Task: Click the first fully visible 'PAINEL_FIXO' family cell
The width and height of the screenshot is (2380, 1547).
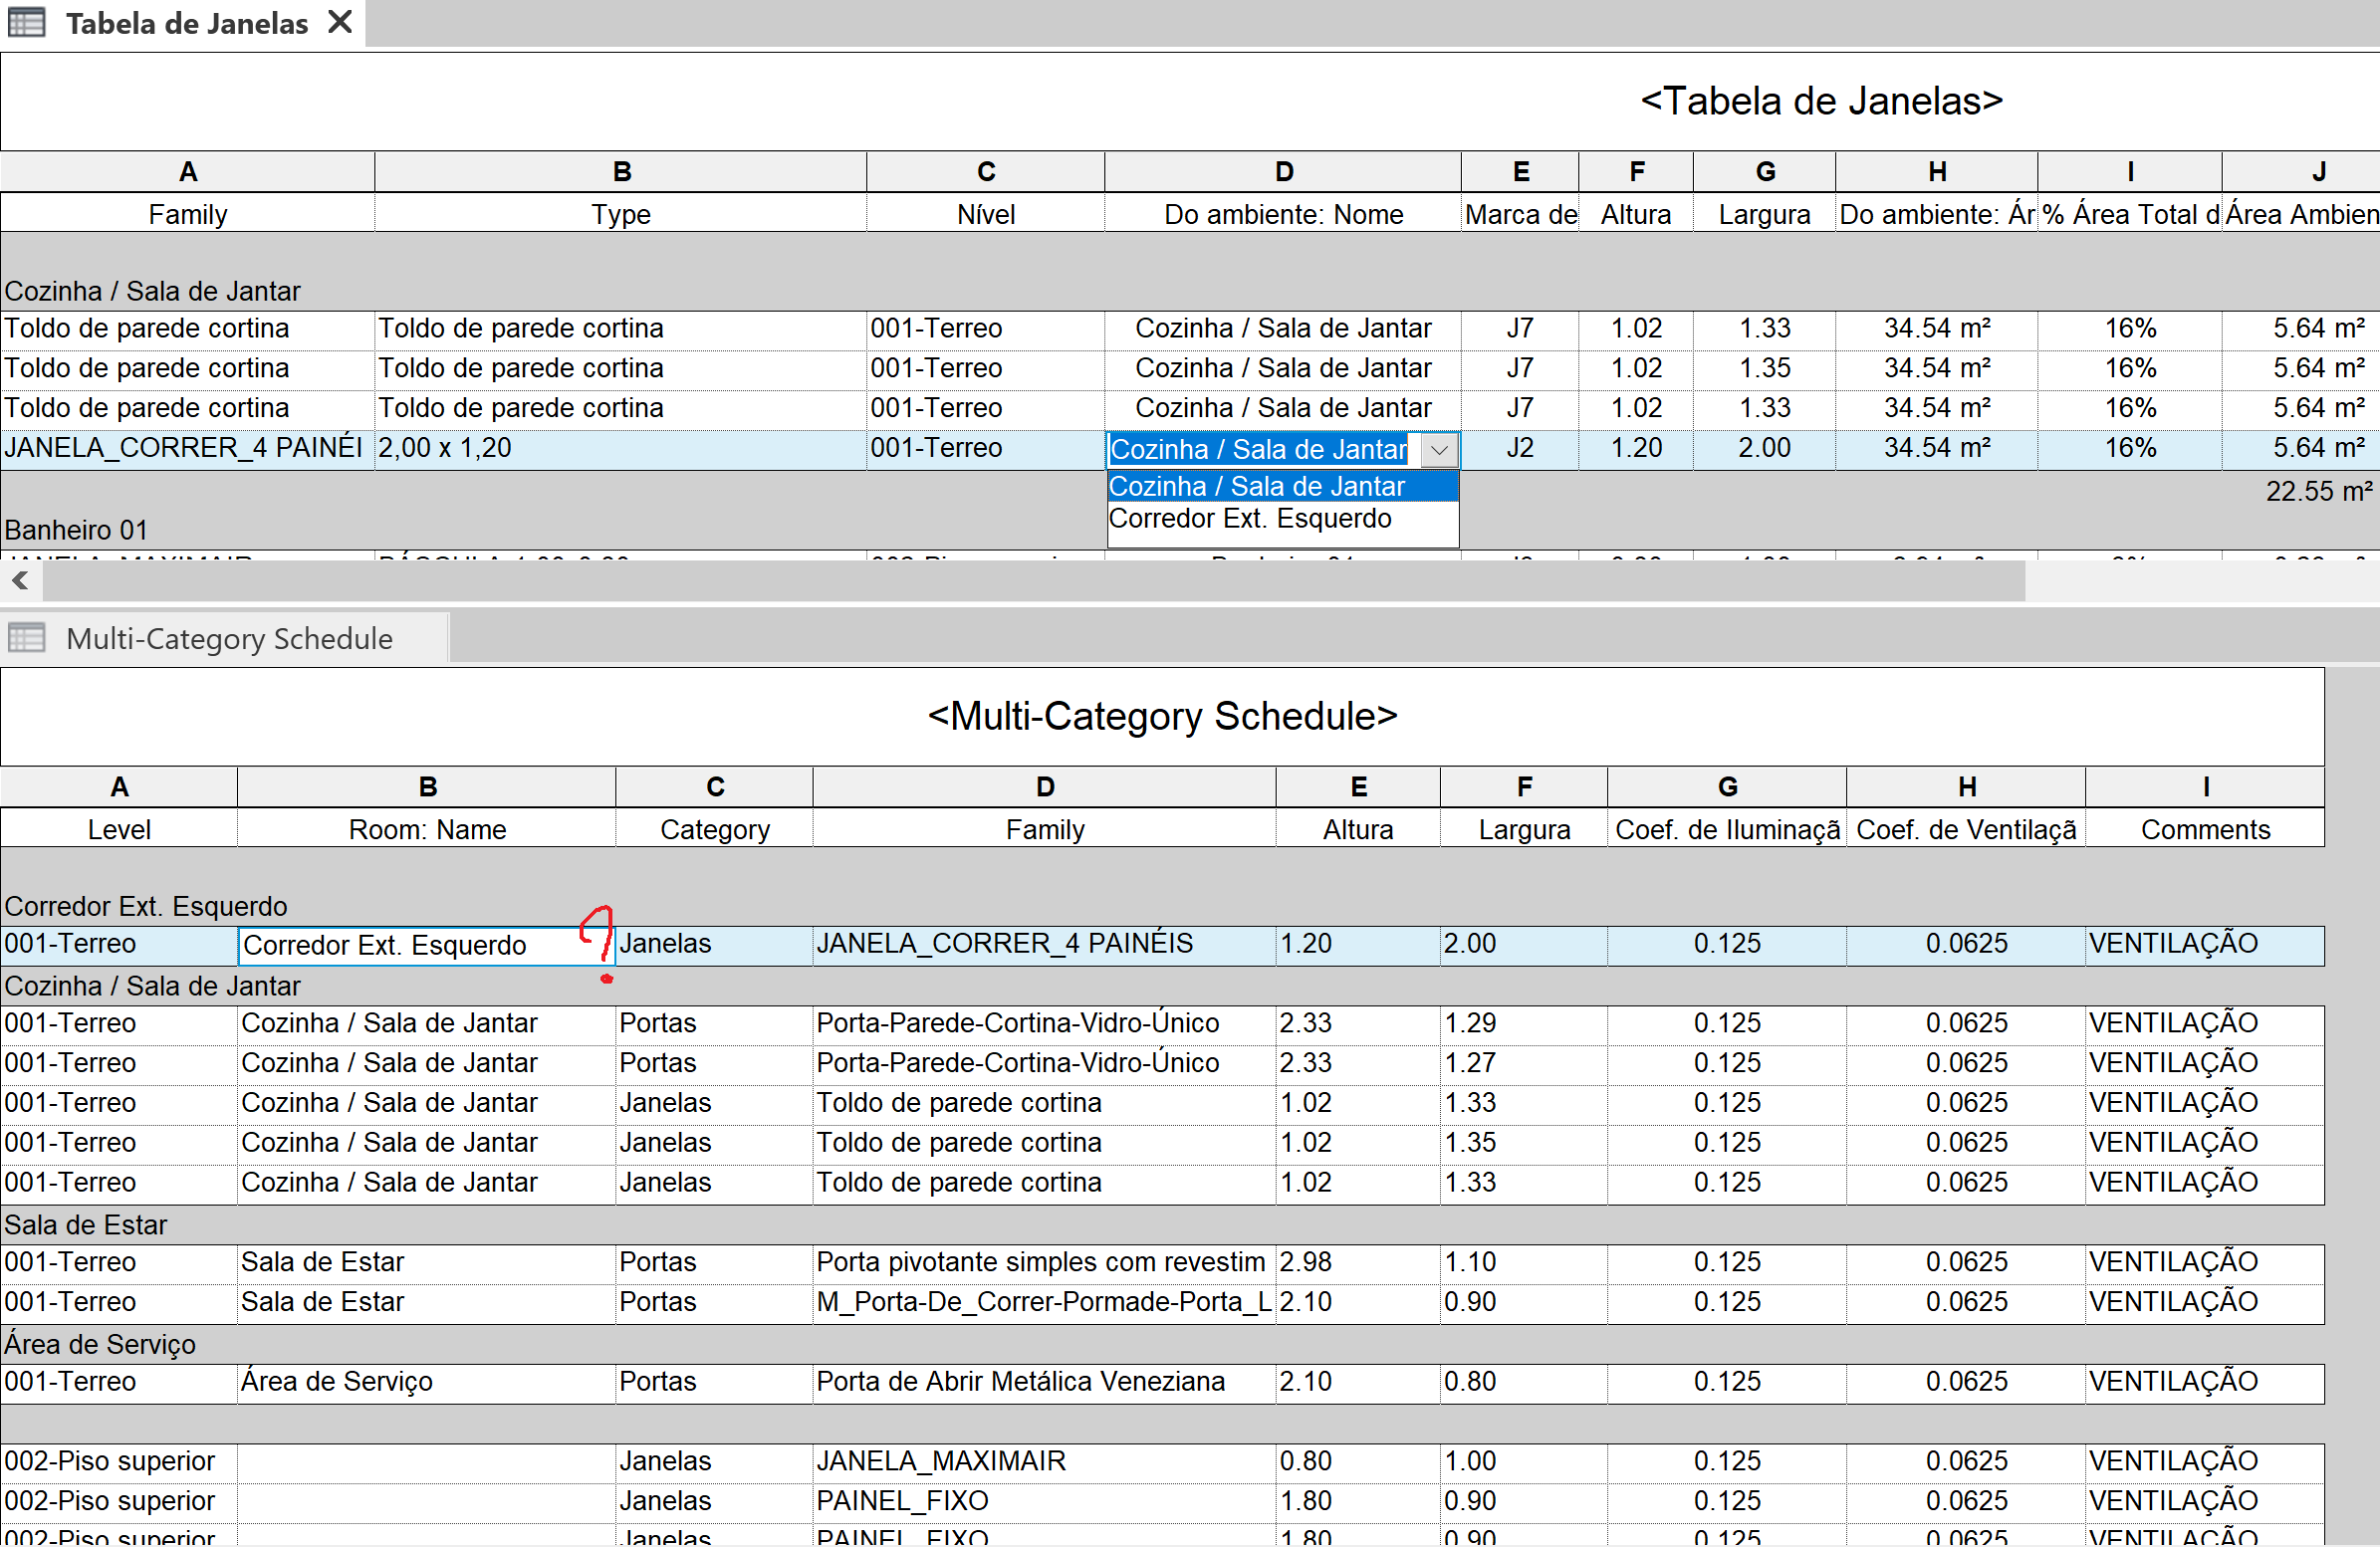Action: pos(1044,1501)
